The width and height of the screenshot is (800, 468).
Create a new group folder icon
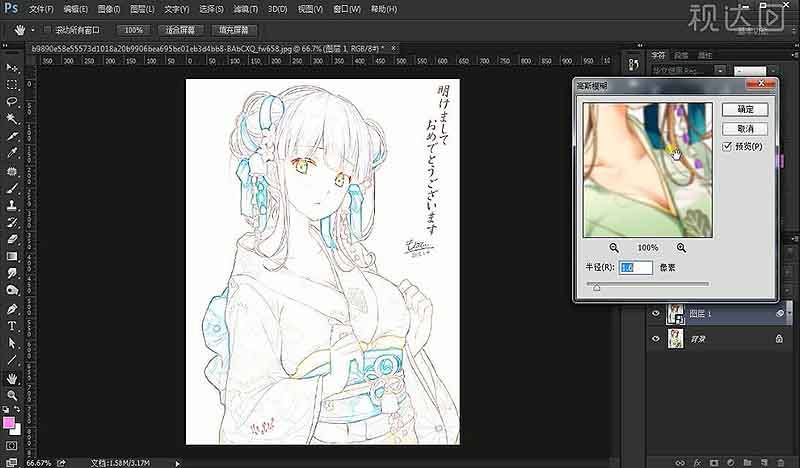tap(747, 462)
